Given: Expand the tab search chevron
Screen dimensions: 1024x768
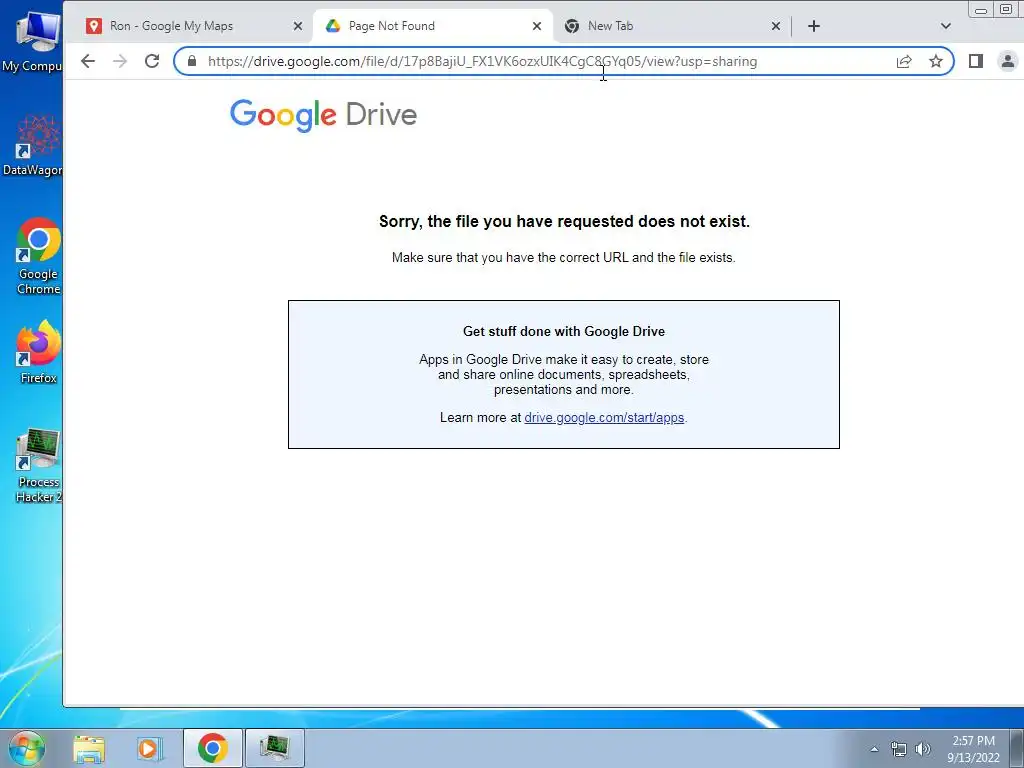Looking at the screenshot, I should click(946, 26).
